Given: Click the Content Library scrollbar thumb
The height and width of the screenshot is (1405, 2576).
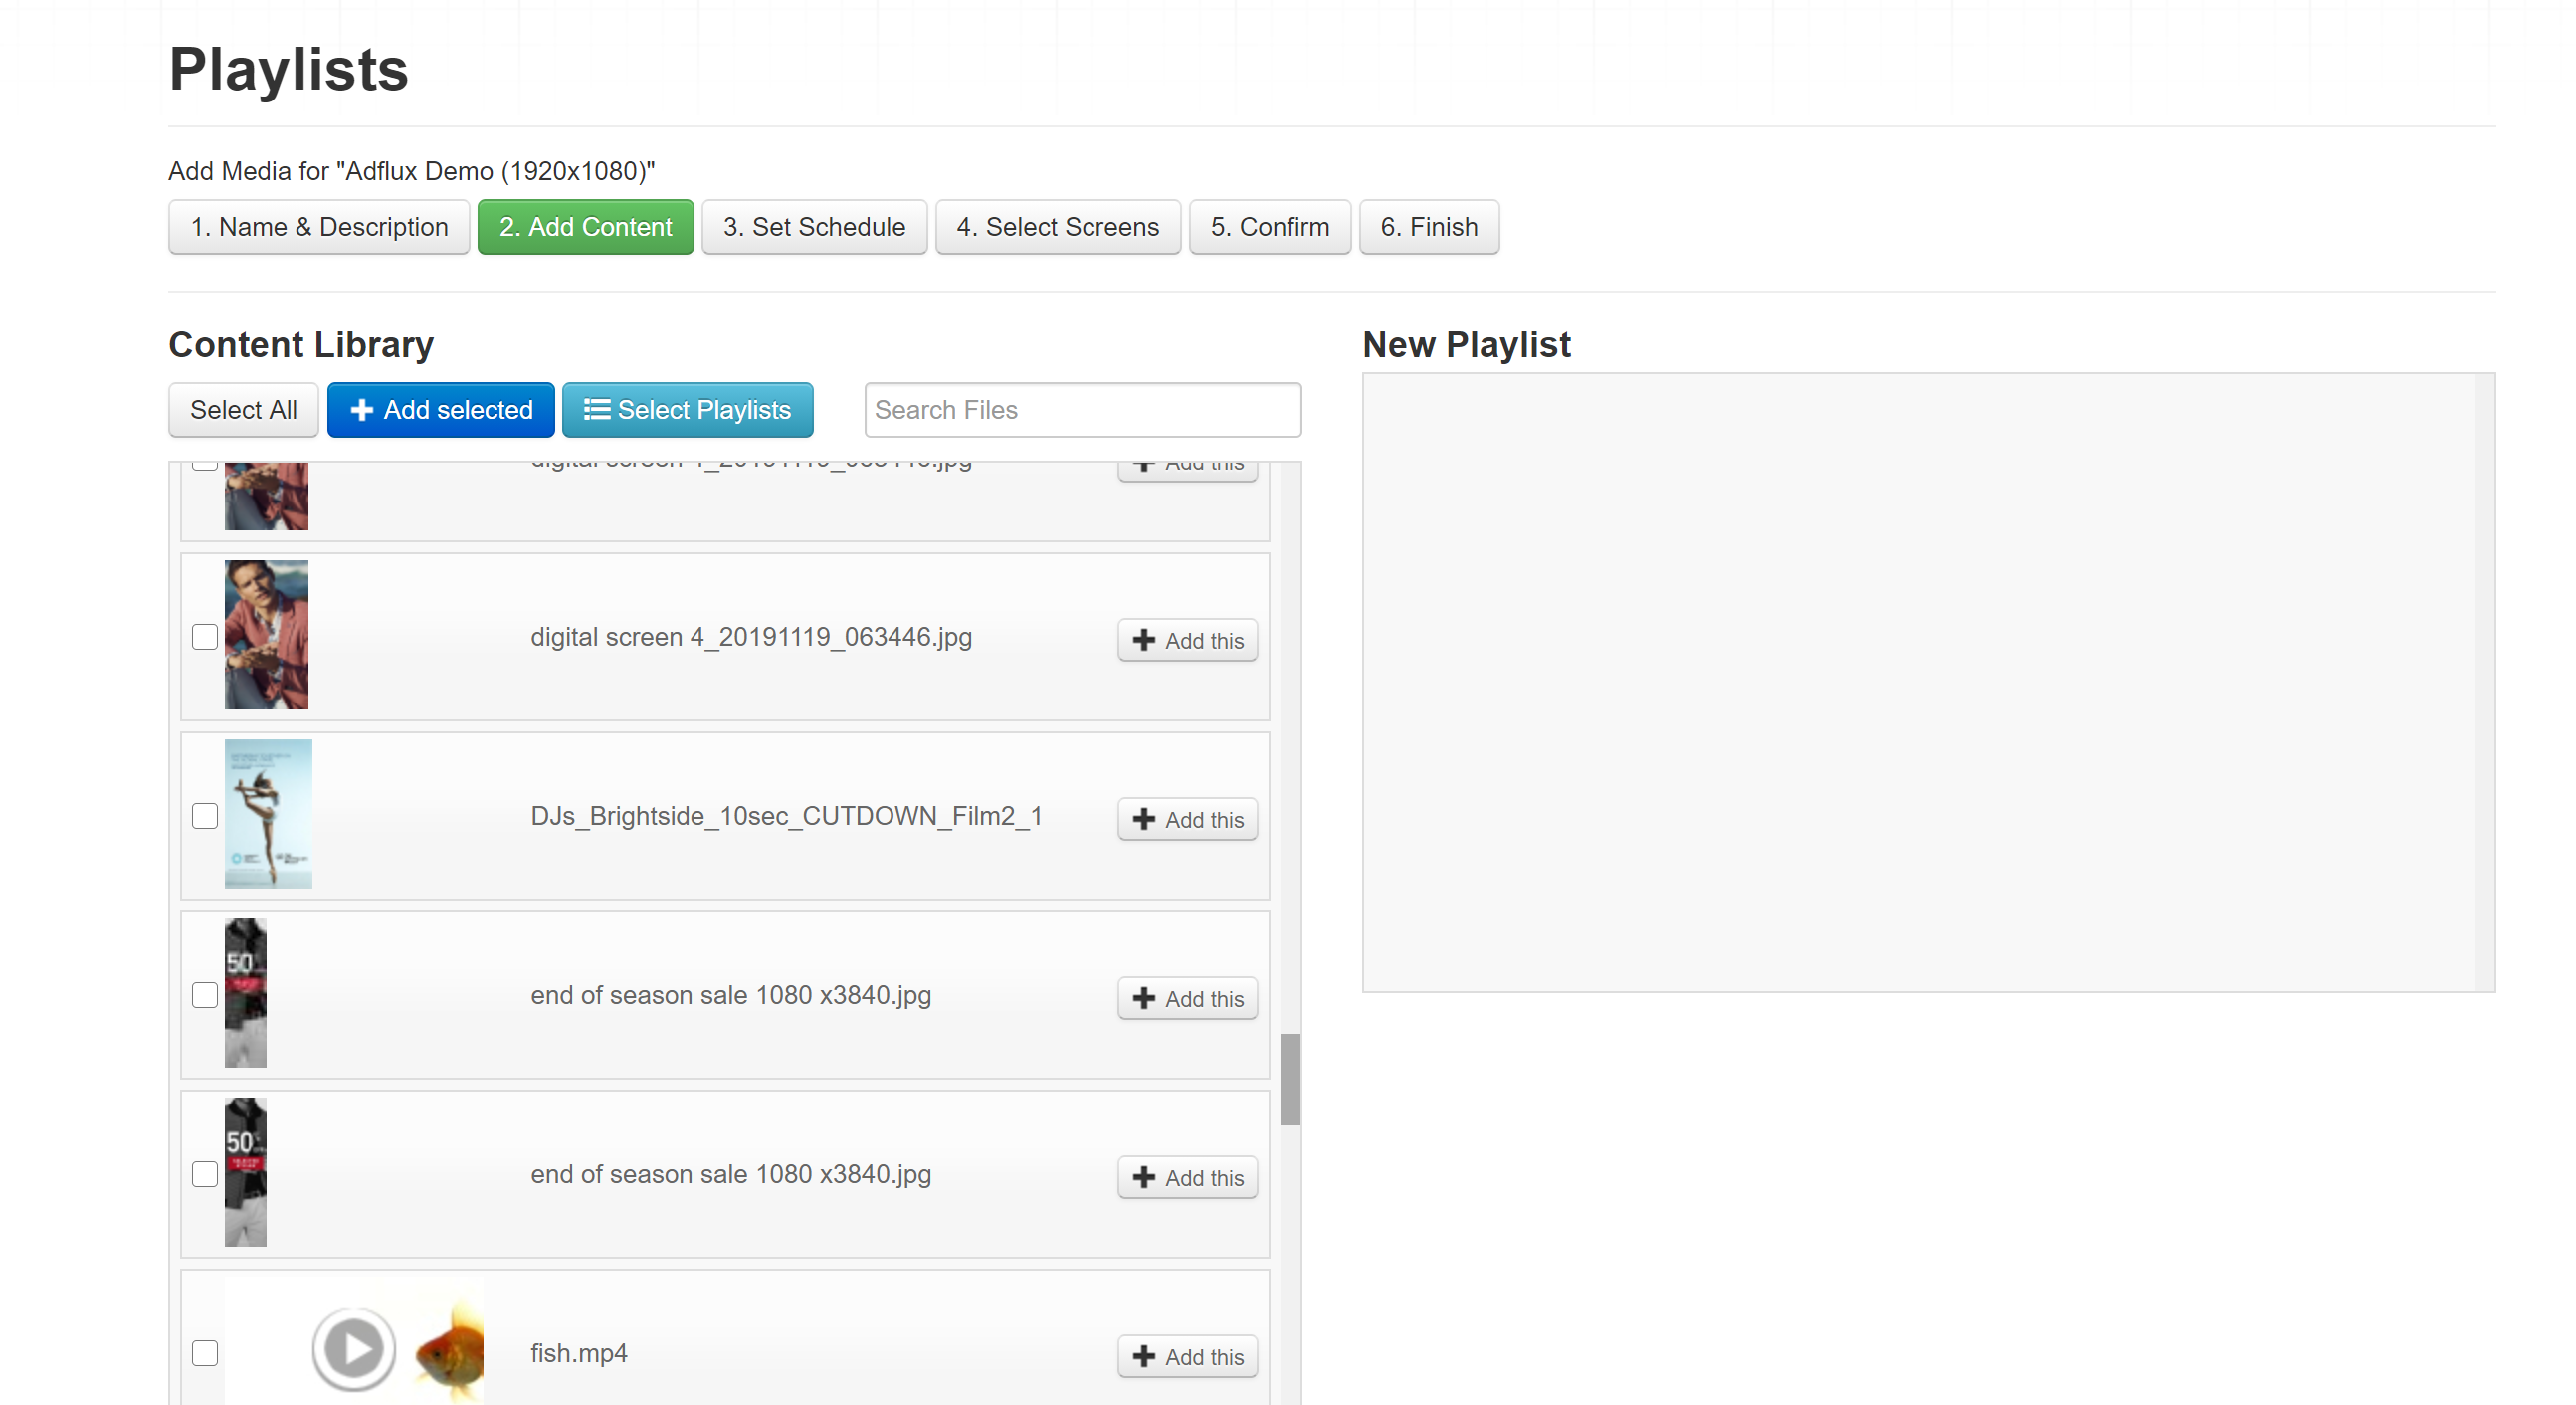Looking at the screenshot, I should [1290, 1079].
